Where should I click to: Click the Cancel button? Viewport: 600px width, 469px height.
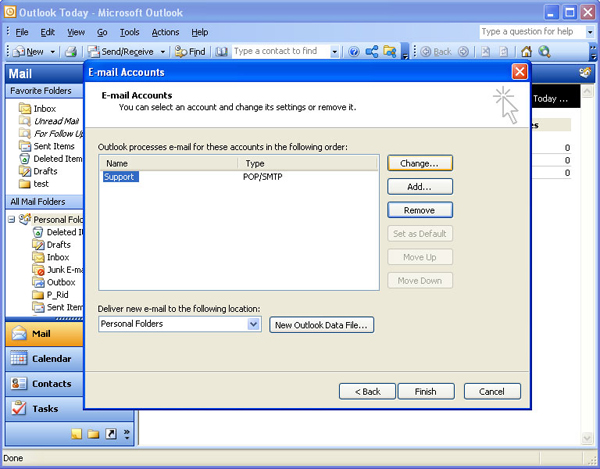(x=492, y=391)
